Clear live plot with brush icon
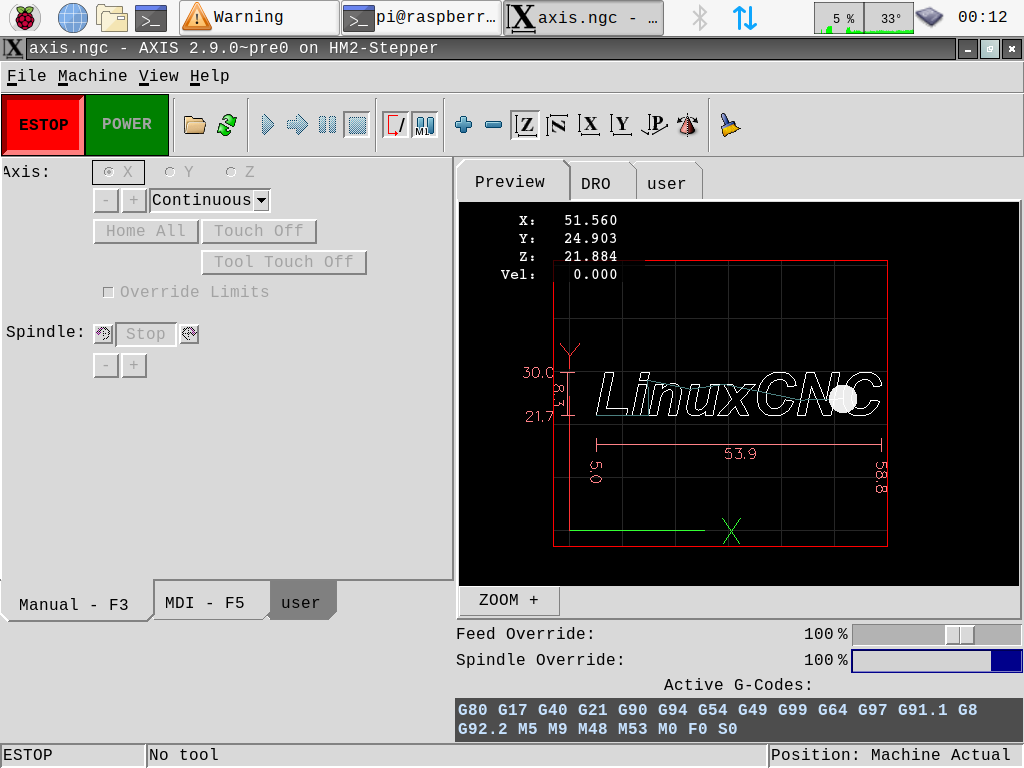The height and width of the screenshot is (768, 1024). [729, 125]
